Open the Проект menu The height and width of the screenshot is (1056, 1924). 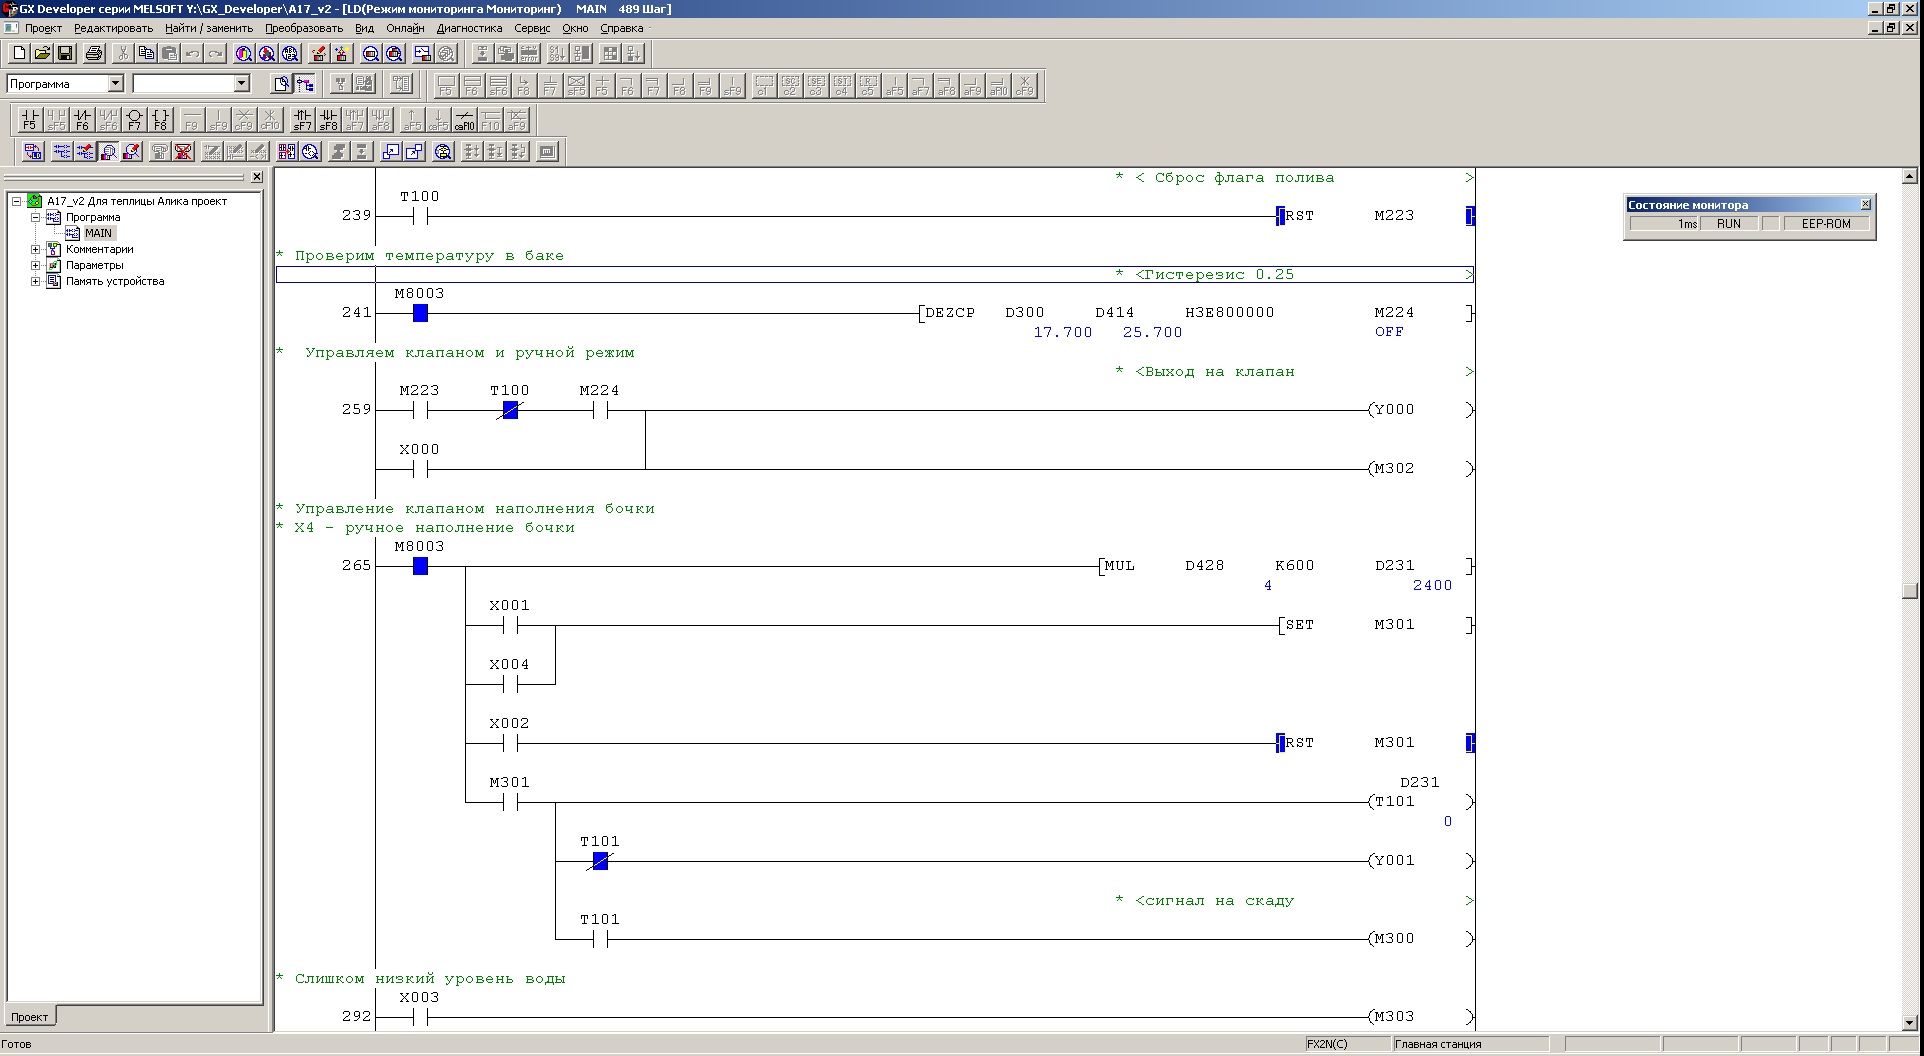point(43,28)
